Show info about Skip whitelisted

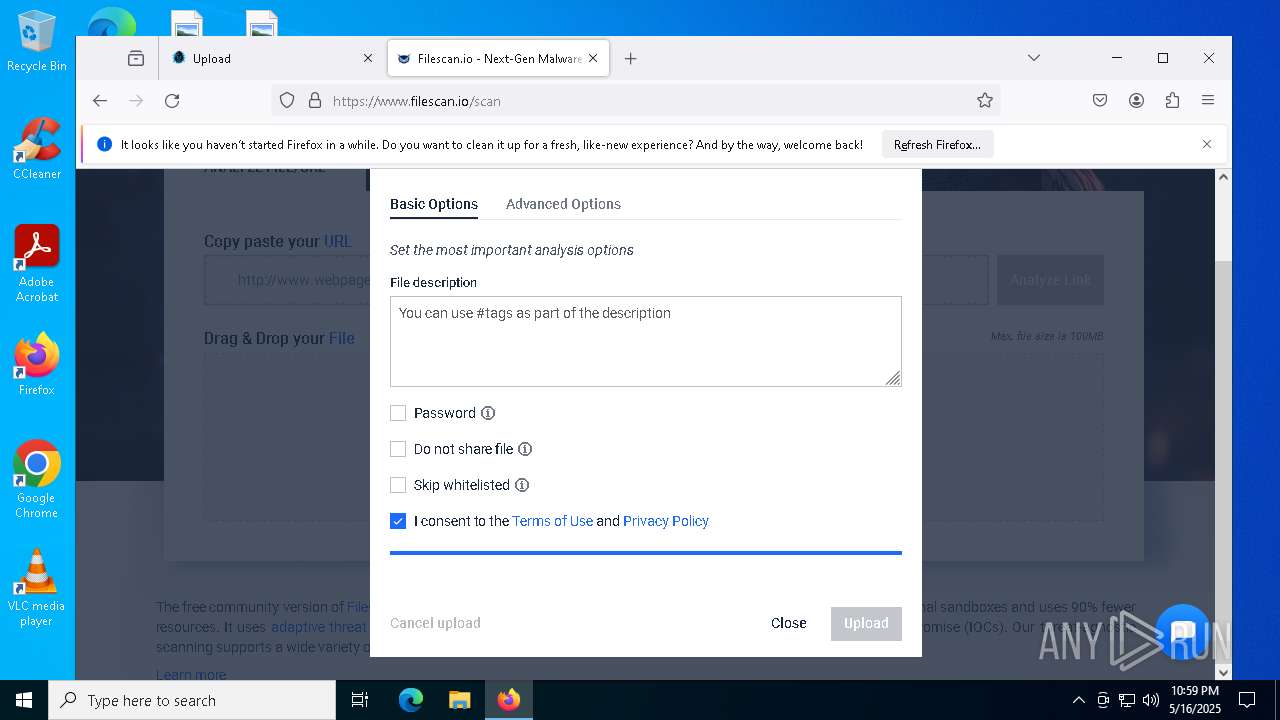click(x=522, y=485)
